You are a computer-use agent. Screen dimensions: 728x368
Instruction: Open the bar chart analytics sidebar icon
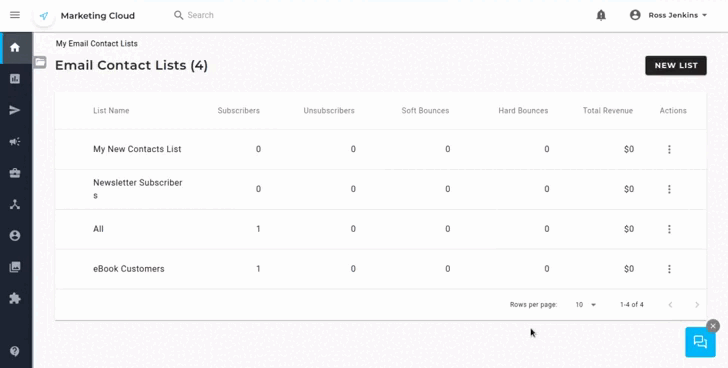[x=15, y=79]
